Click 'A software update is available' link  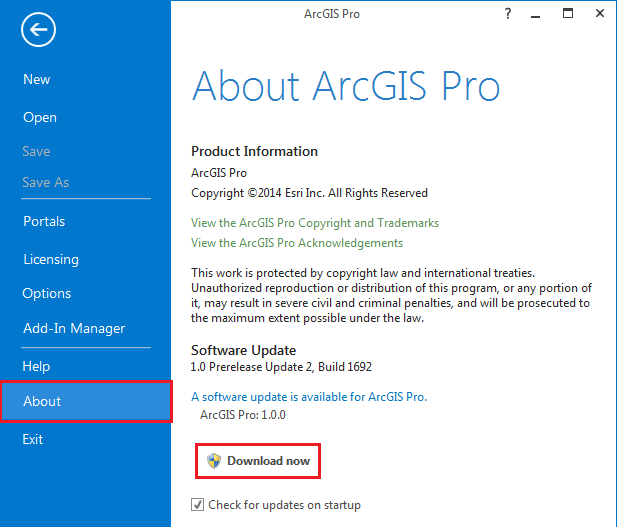tap(309, 397)
